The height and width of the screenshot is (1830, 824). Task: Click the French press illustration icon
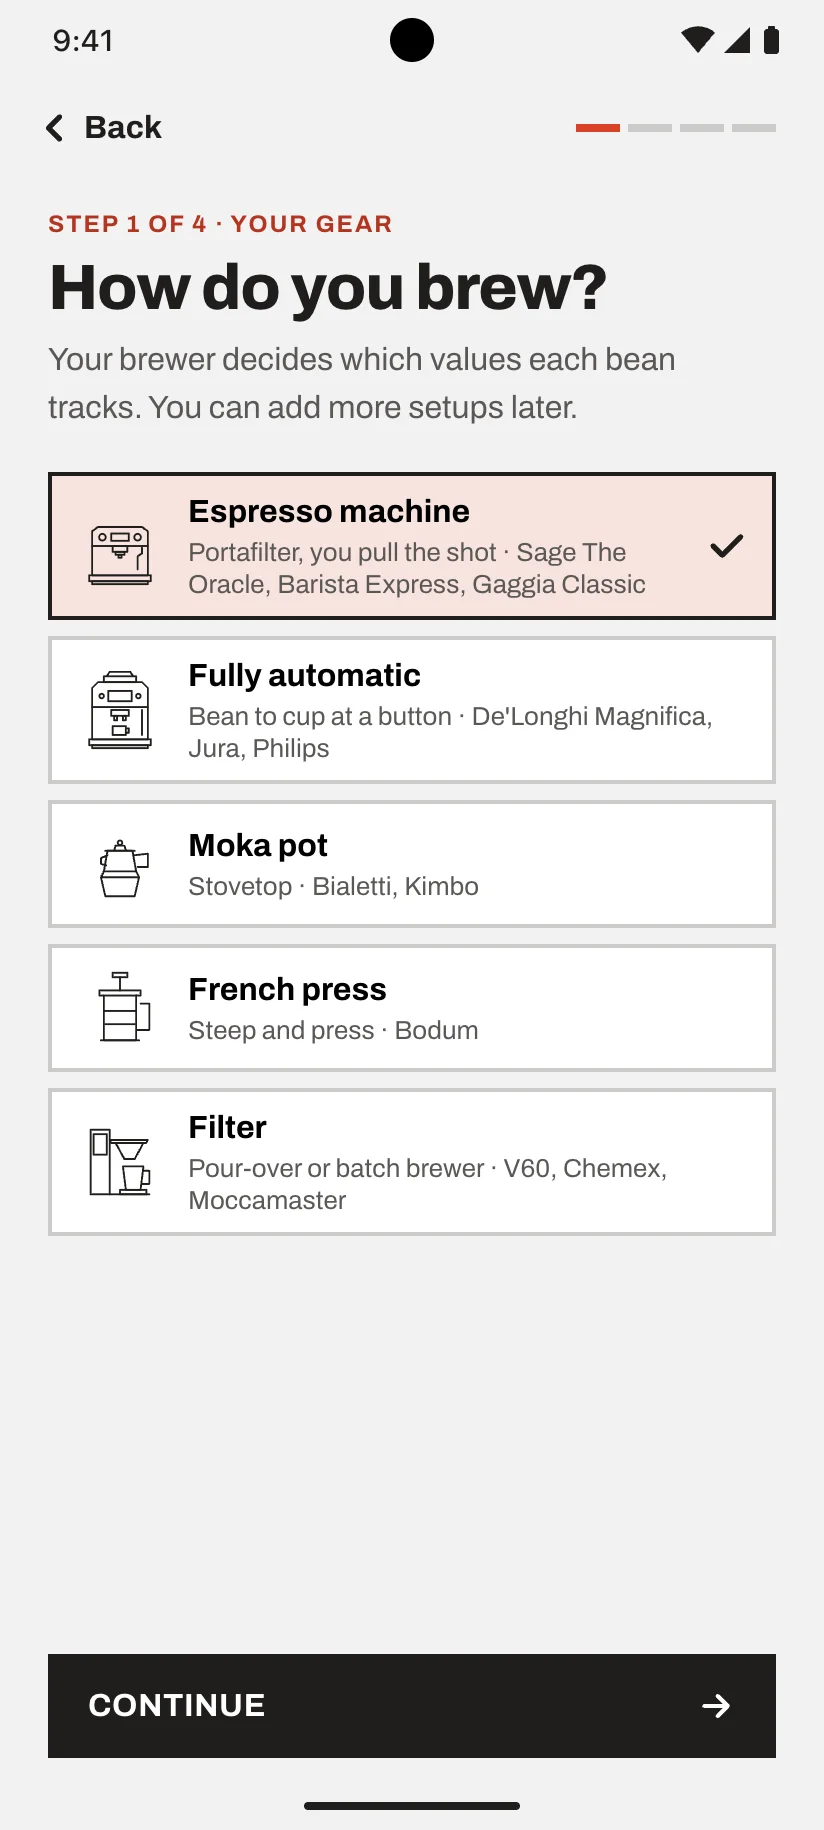click(x=124, y=1006)
